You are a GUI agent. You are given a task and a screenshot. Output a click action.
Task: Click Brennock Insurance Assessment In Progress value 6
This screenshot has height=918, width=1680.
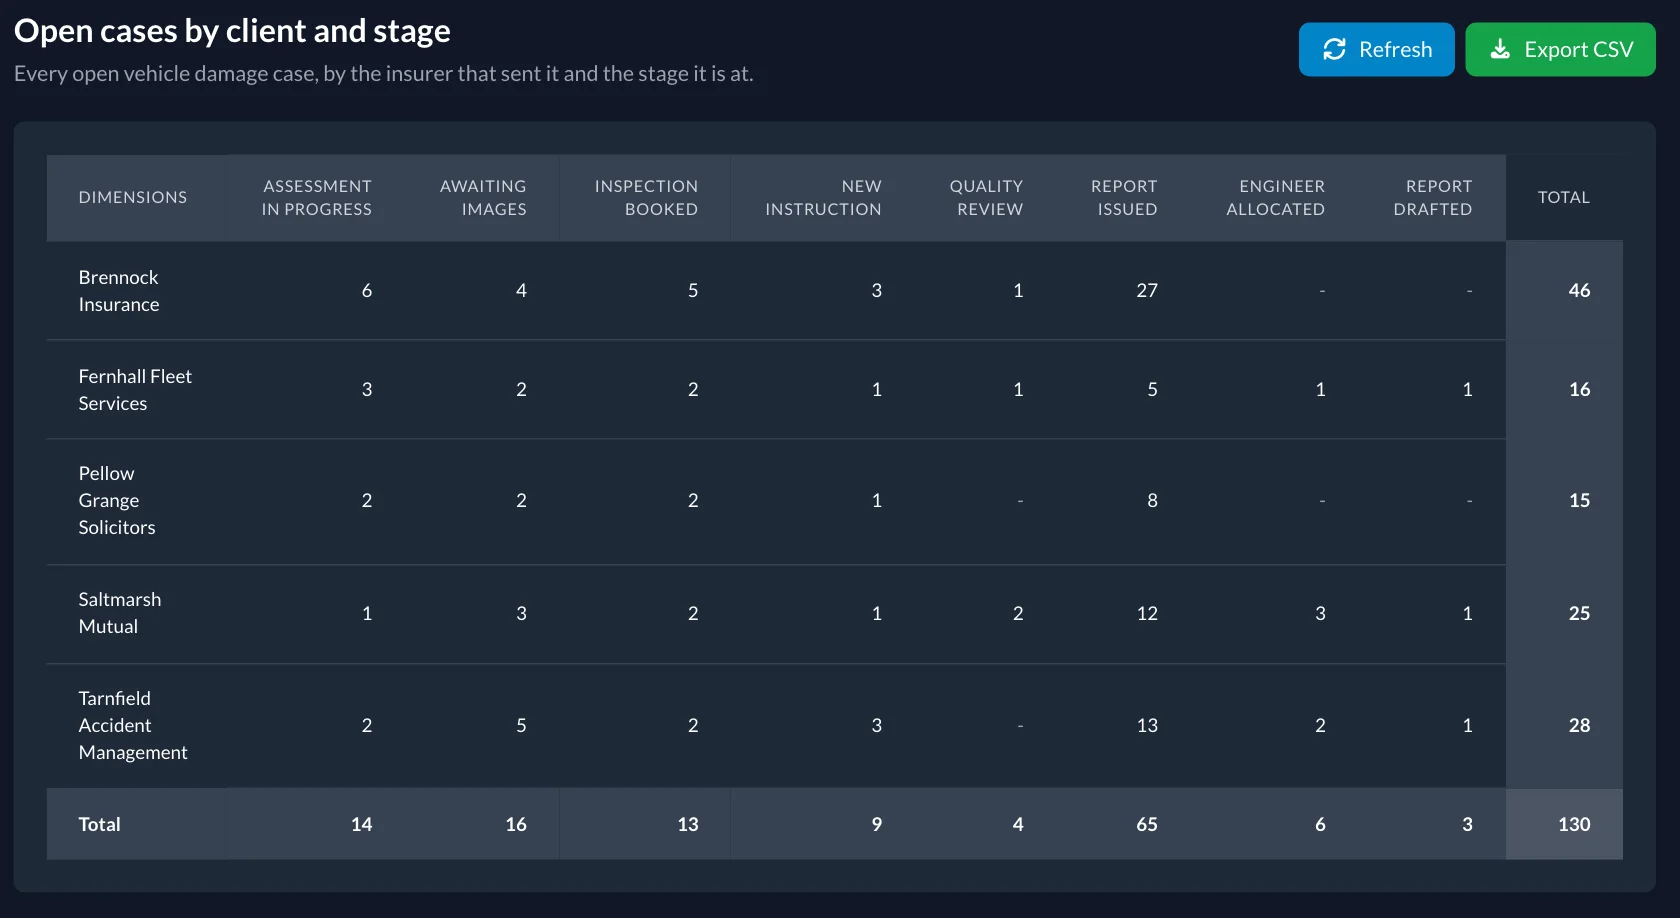point(367,290)
